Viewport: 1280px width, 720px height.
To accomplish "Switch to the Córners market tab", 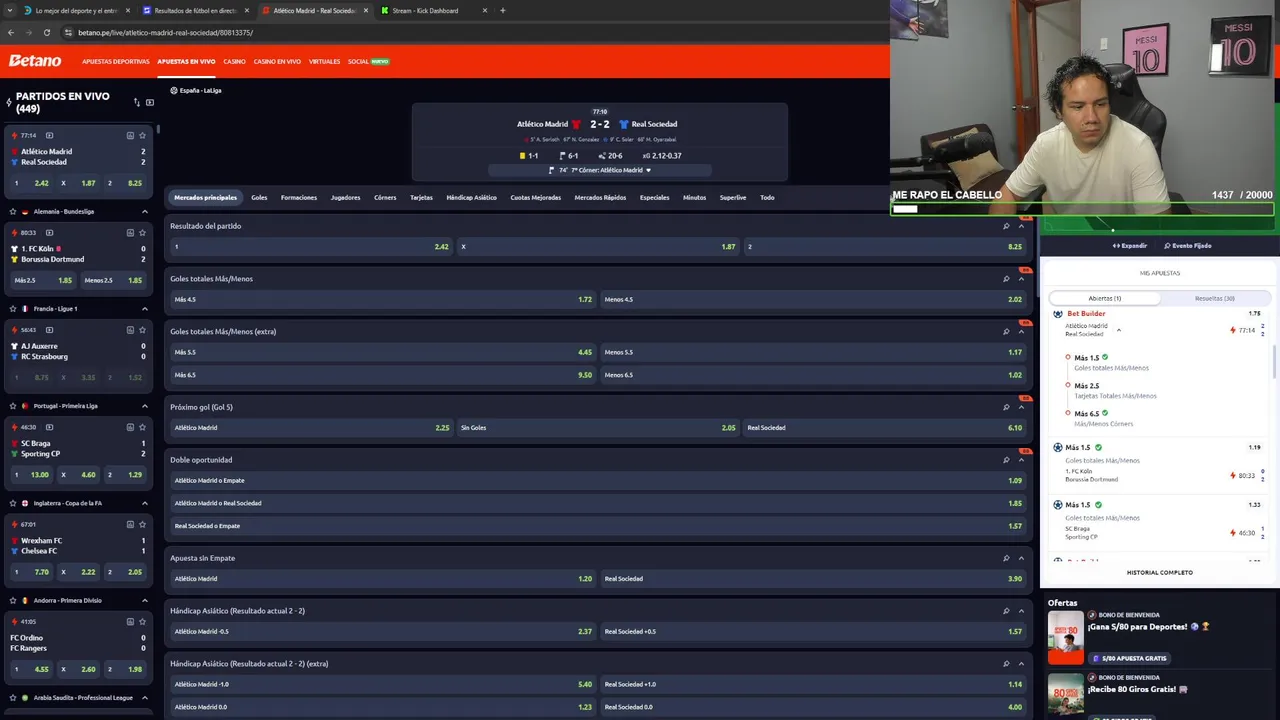I will click(385, 197).
